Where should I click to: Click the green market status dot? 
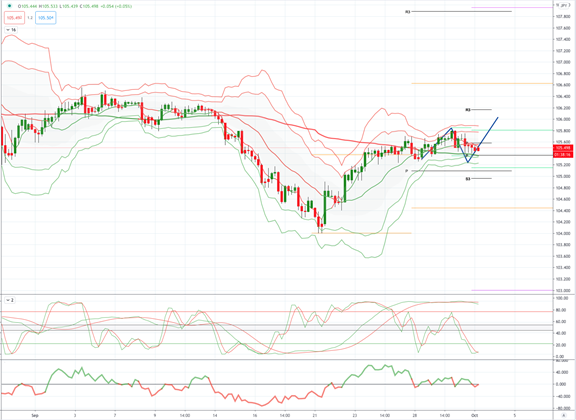click(x=10, y=6)
